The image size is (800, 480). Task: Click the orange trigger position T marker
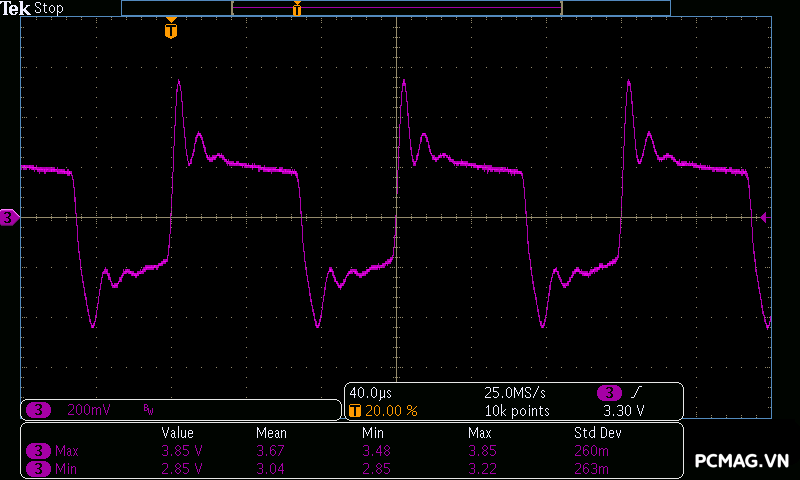click(171, 30)
